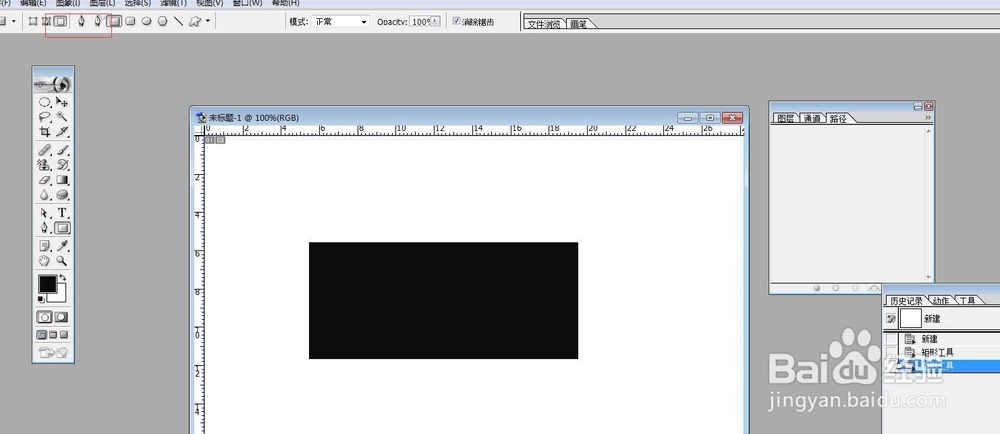
Task: Open 视图(V) menu
Action: coord(209,3)
